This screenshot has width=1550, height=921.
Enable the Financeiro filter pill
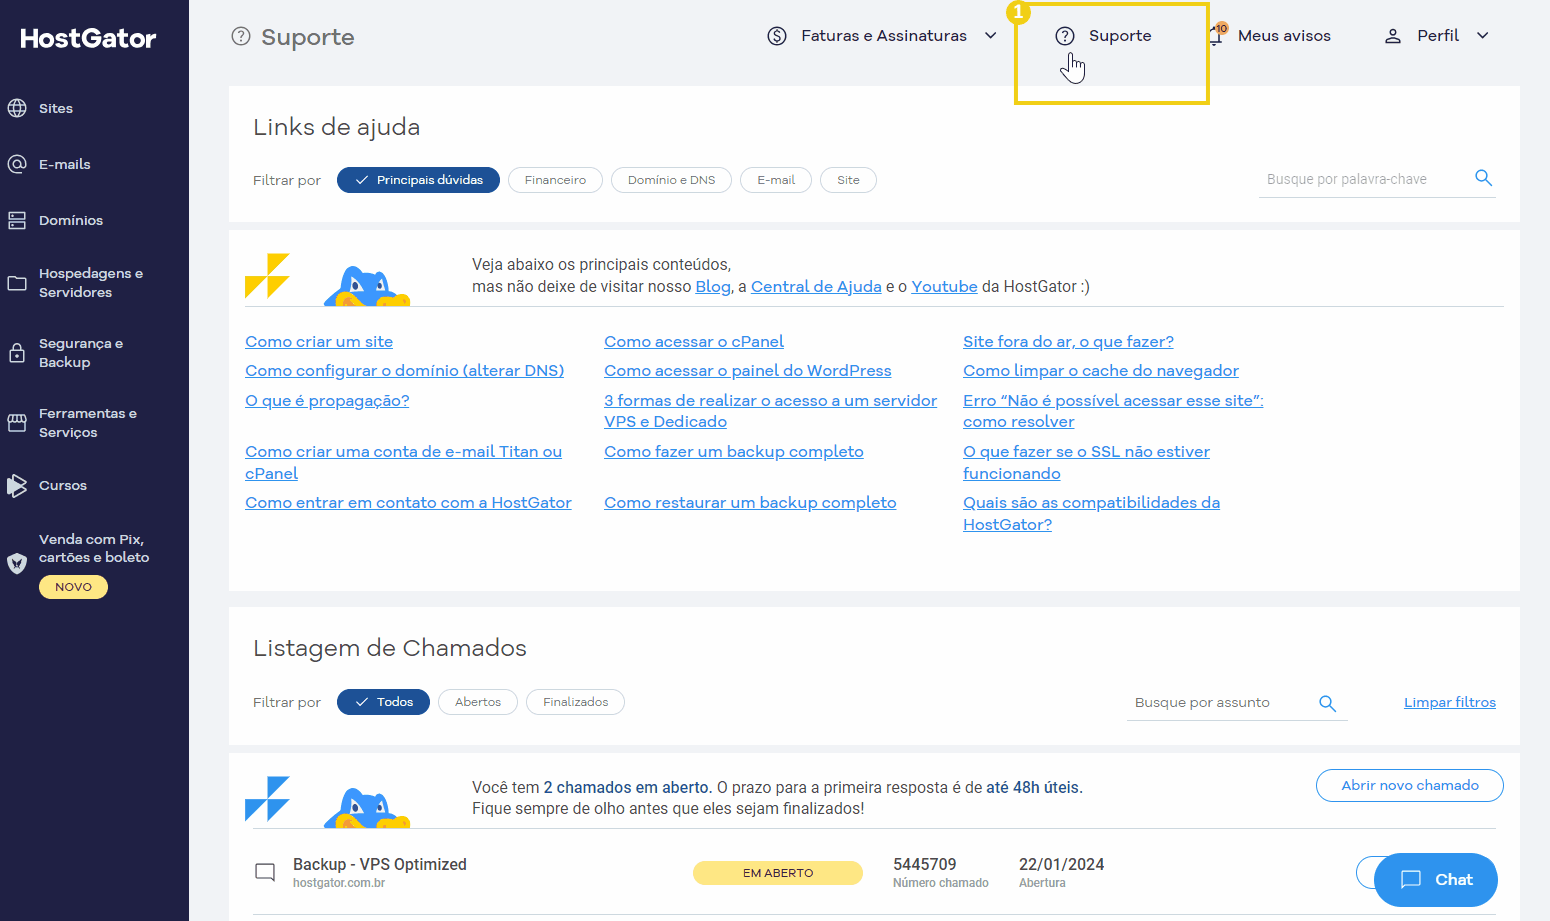555,180
